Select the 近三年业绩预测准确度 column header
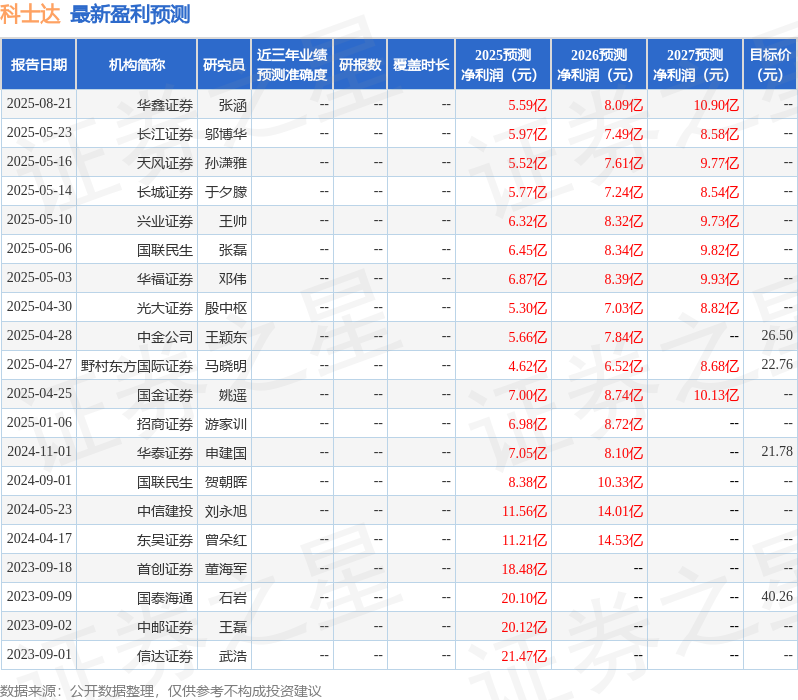798x700 pixels. click(x=292, y=65)
